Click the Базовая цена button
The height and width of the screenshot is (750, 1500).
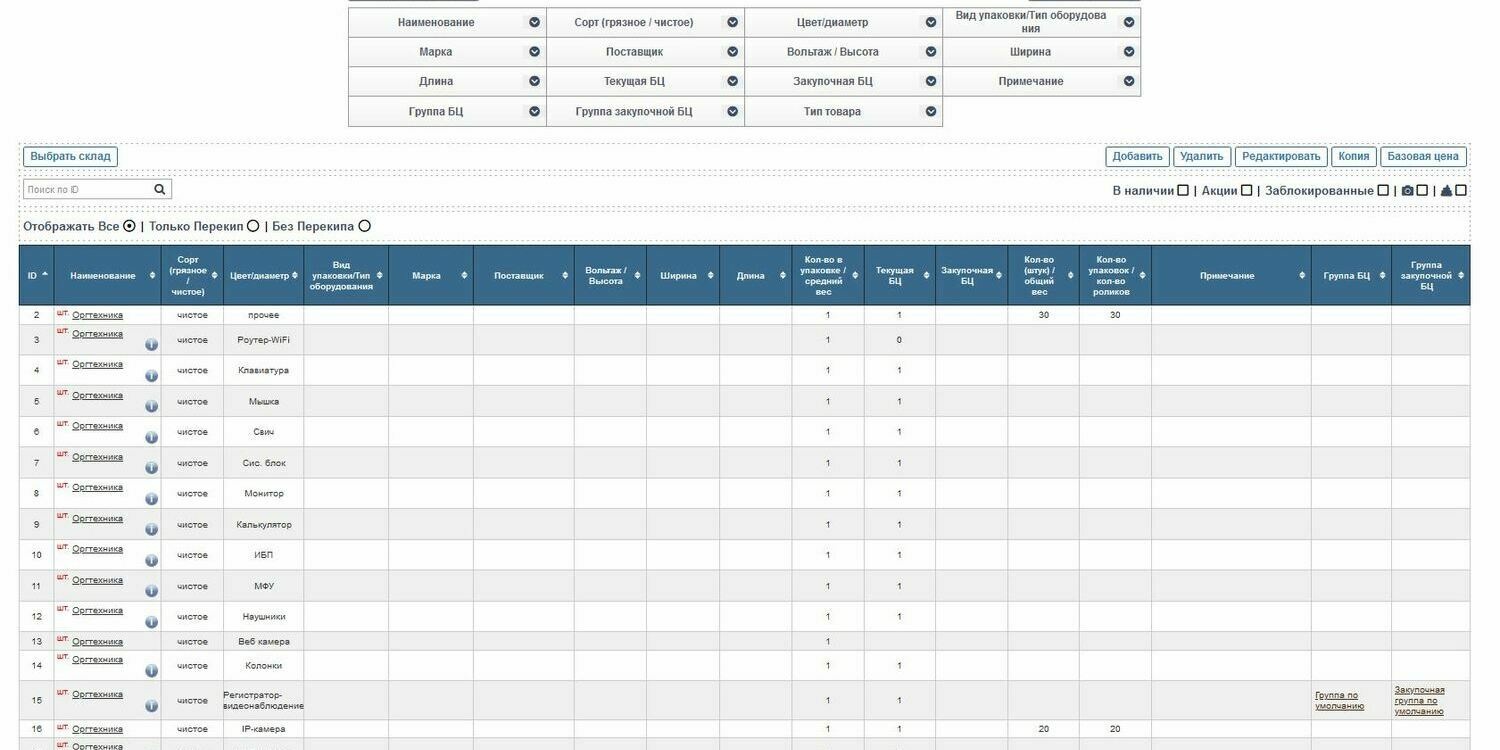pyautogui.click(x=1423, y=157)
